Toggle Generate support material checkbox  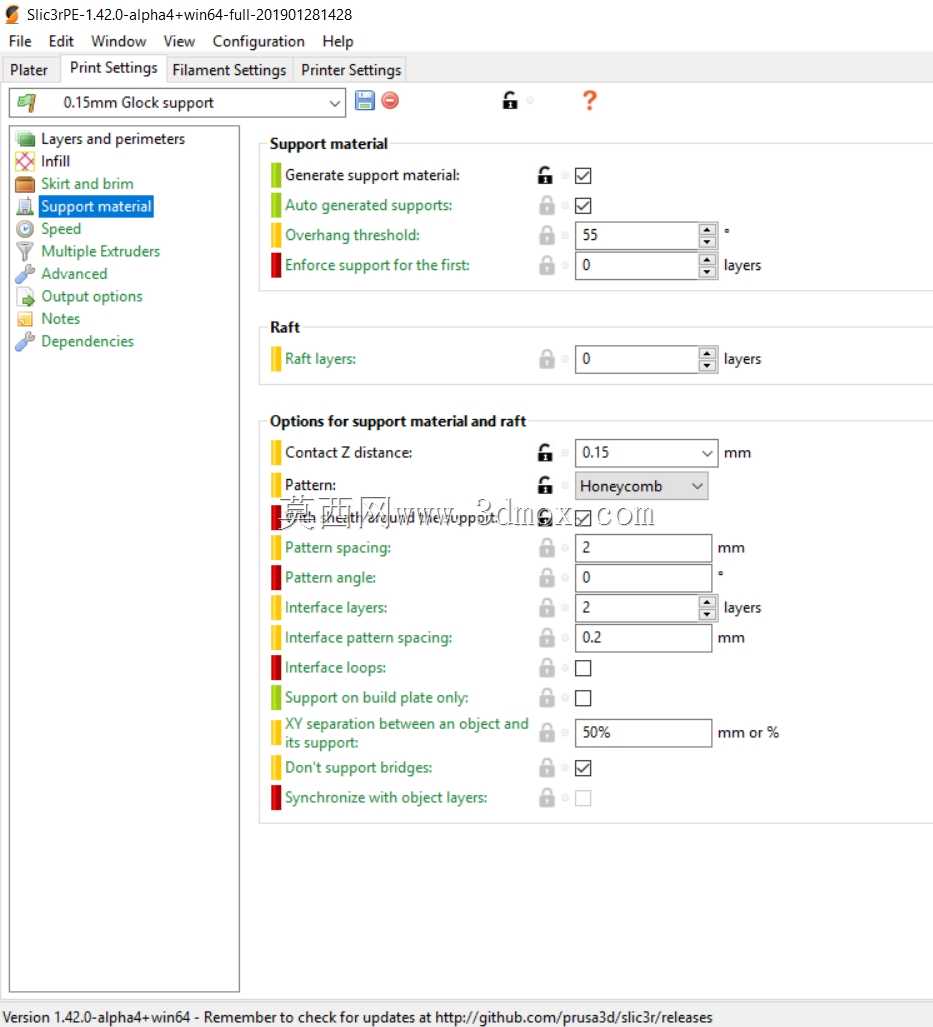[x=582, y=176]
